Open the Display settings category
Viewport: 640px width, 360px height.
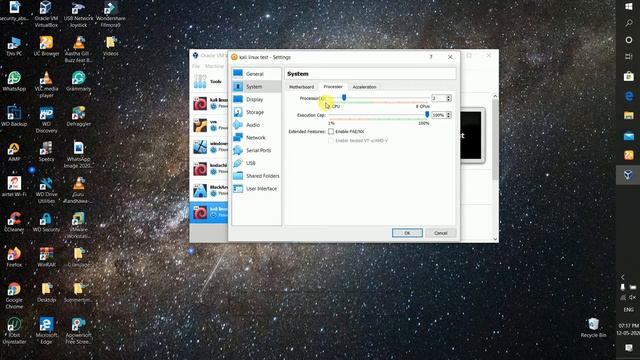(x=256, y=99)
